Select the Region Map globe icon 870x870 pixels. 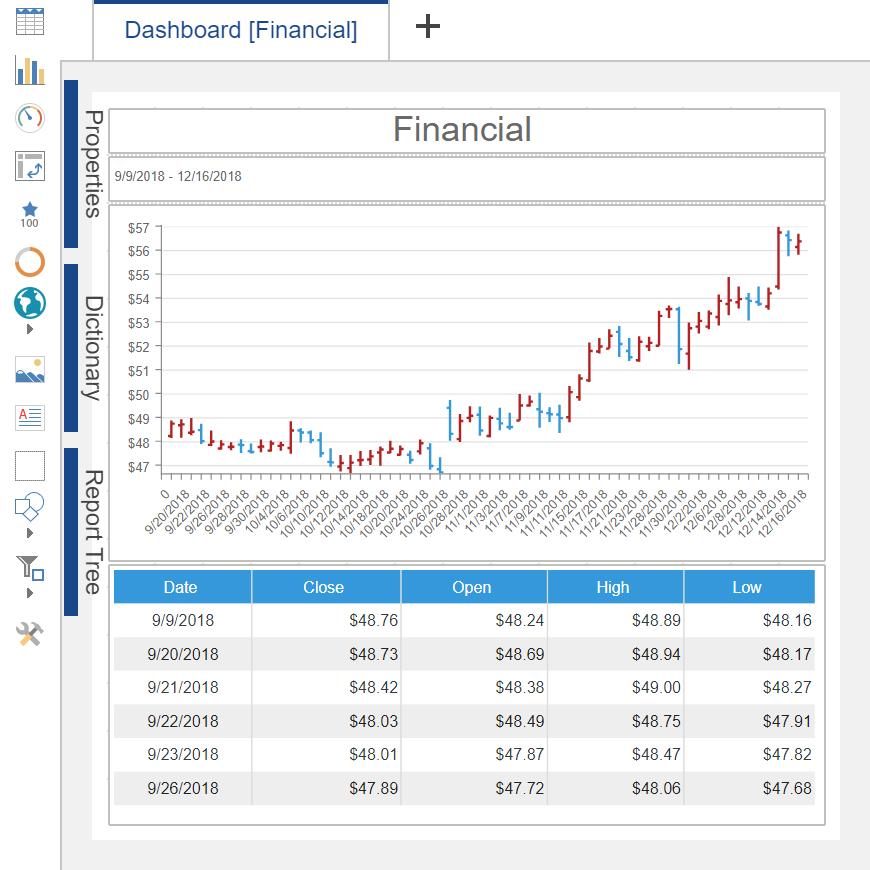[30, 303]
